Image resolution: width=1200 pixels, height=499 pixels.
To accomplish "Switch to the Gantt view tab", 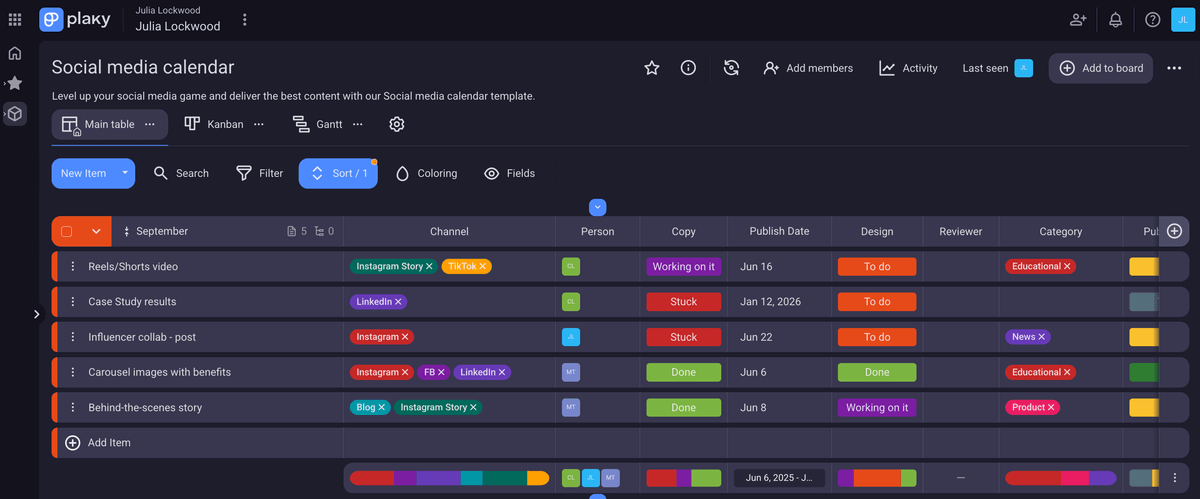I will pyautogui.click(x=318, y=124).
